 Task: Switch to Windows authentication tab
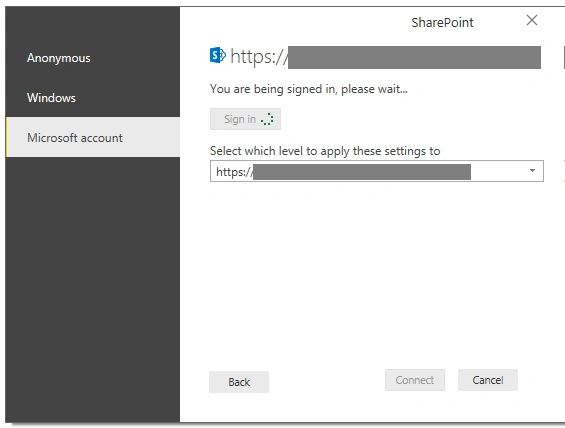(x=93, y=98)
